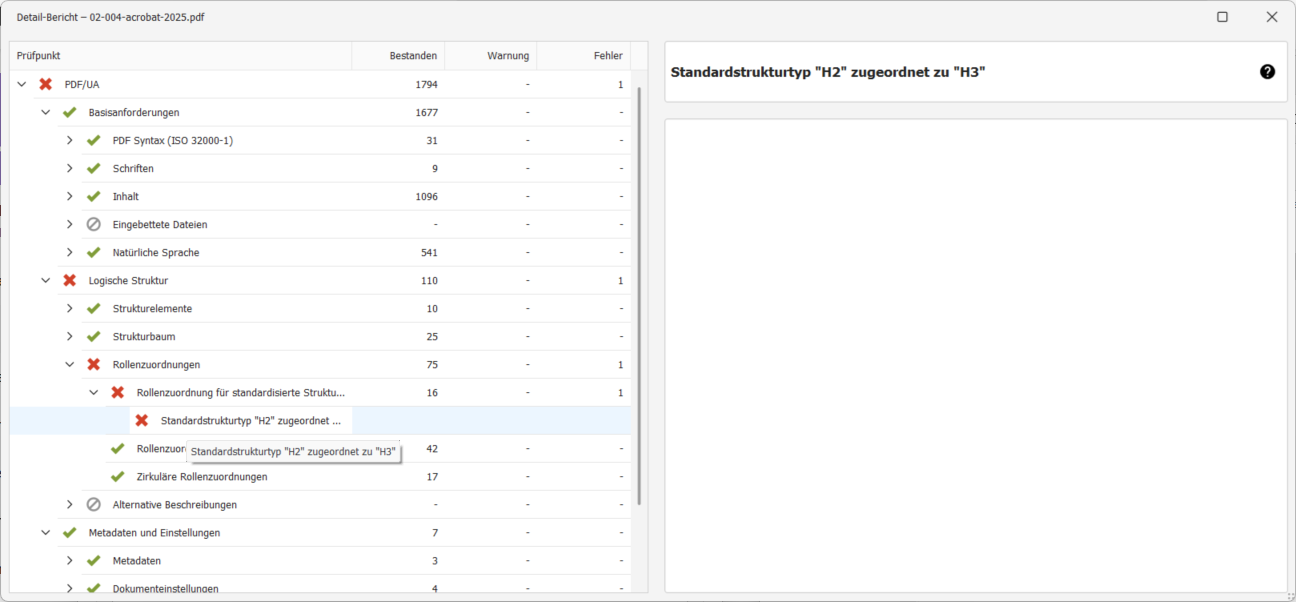Collapse the Metadaten und Einstellungen section

point(46,533)
